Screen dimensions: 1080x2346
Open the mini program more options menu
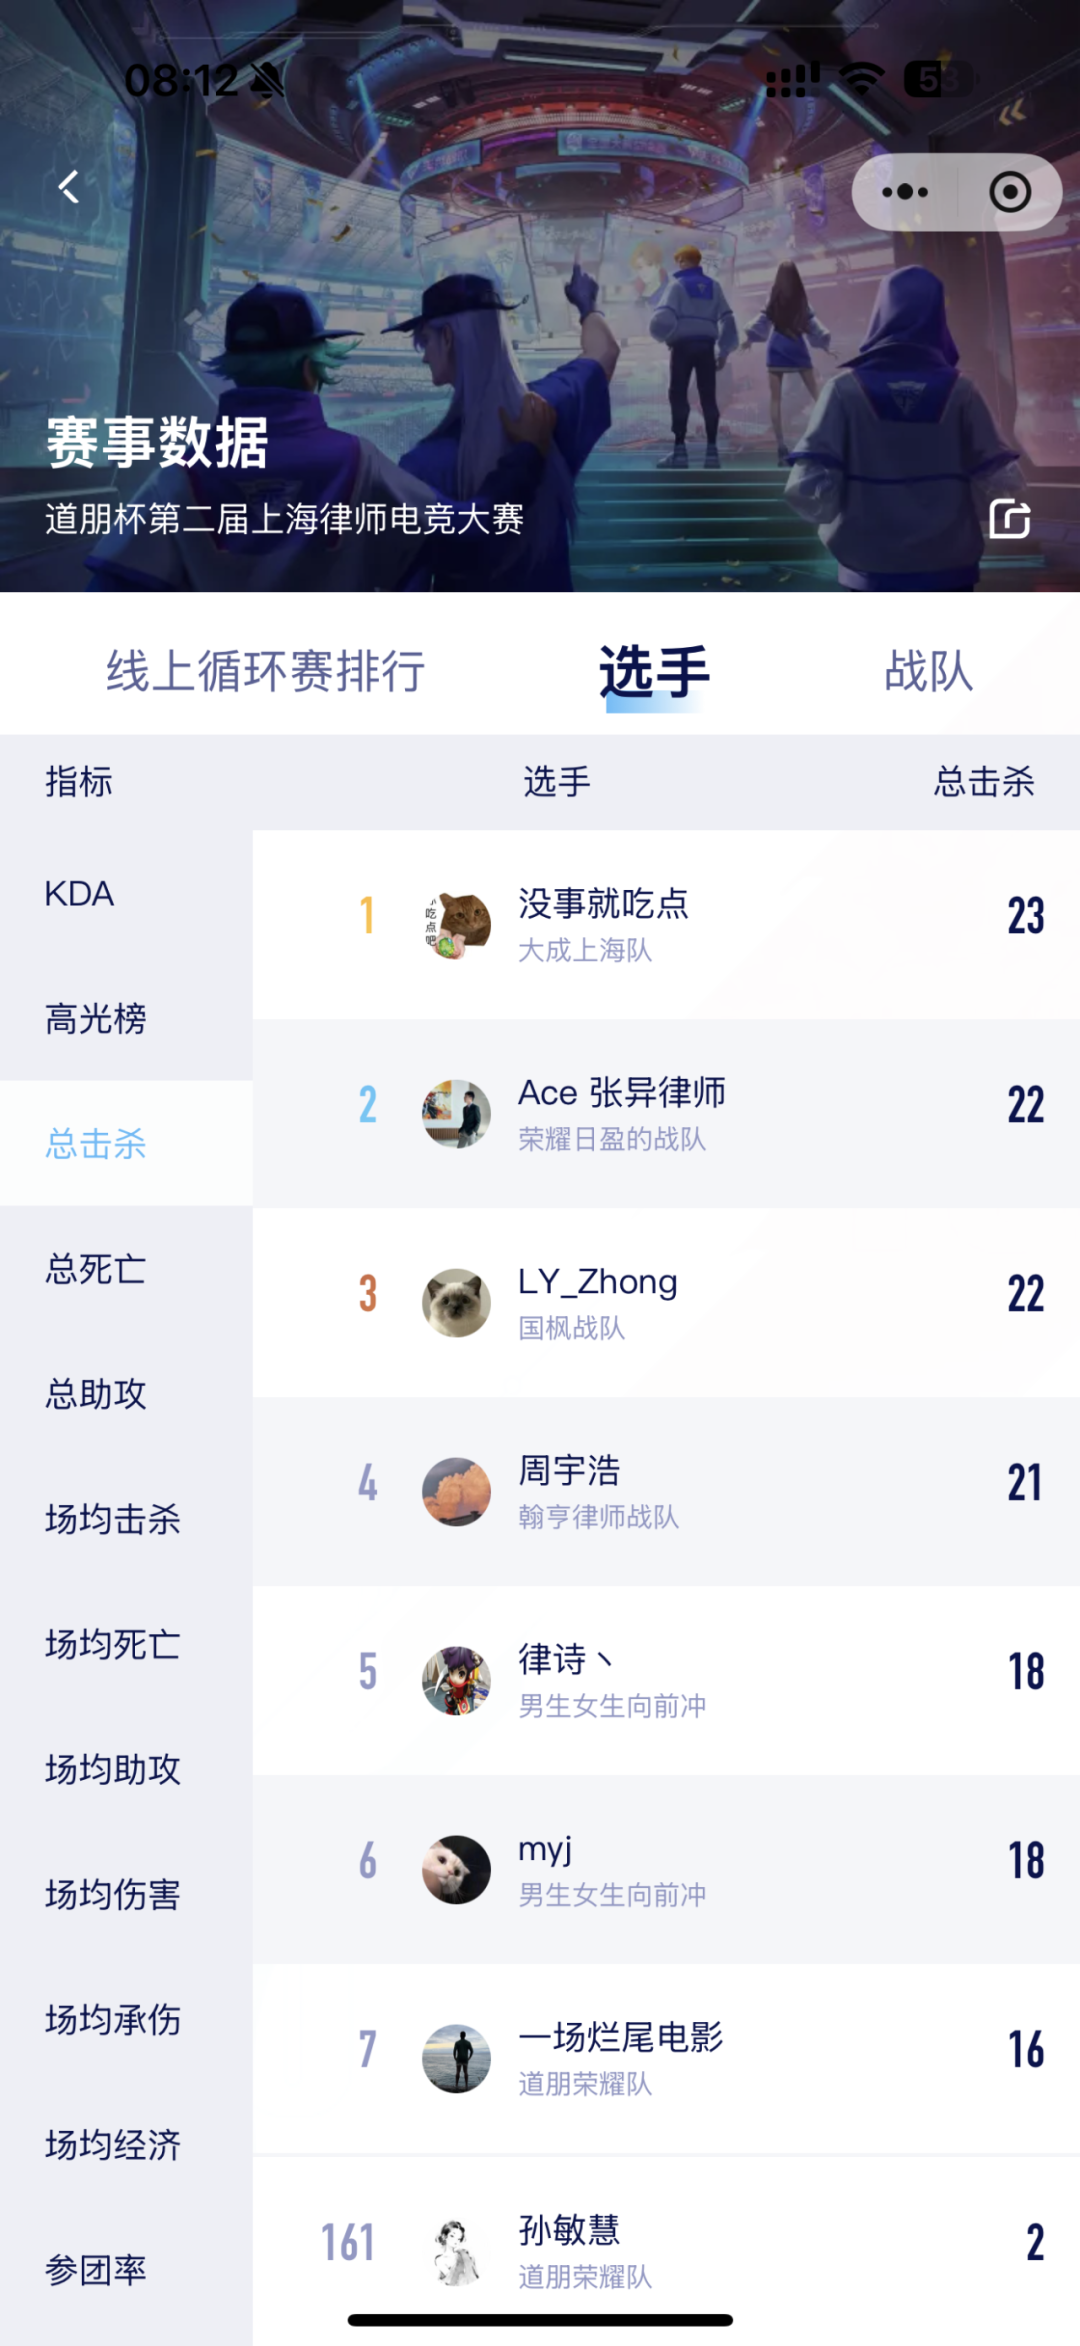point(905,192)
